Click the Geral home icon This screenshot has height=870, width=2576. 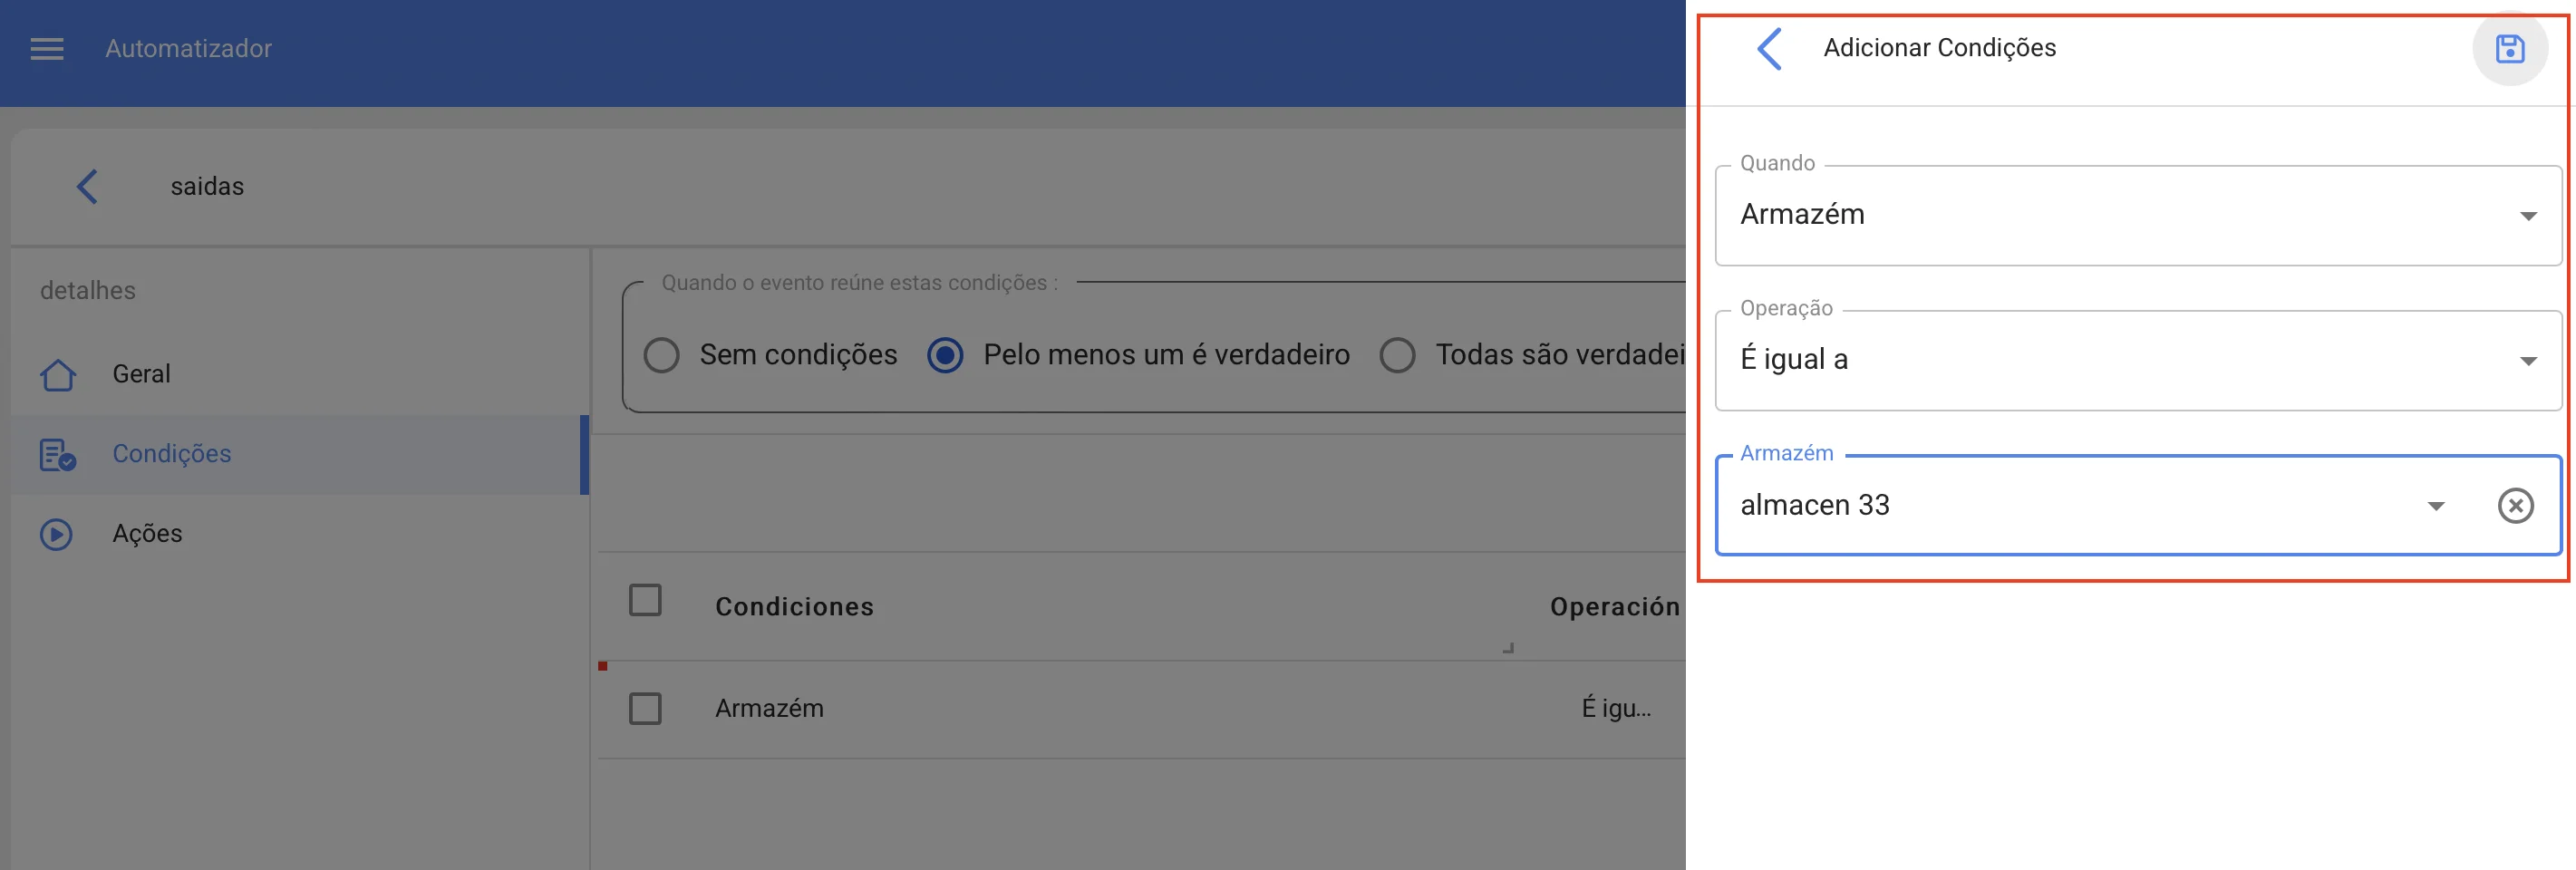point(58,374)
